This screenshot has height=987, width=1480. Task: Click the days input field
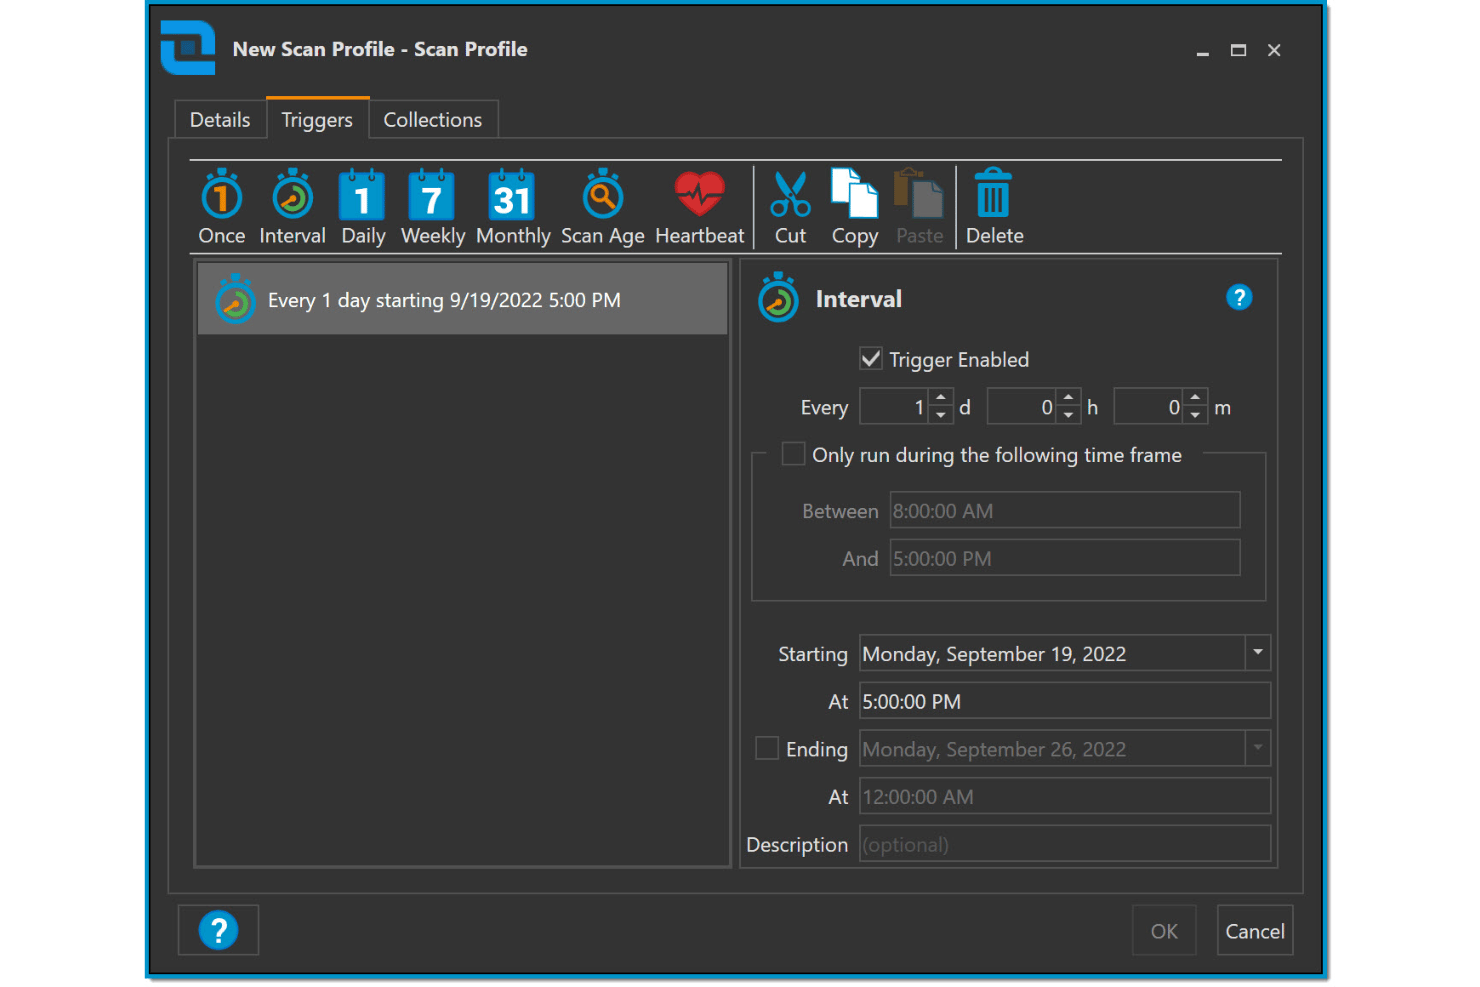pyautogui.click(x=895, y=407)
